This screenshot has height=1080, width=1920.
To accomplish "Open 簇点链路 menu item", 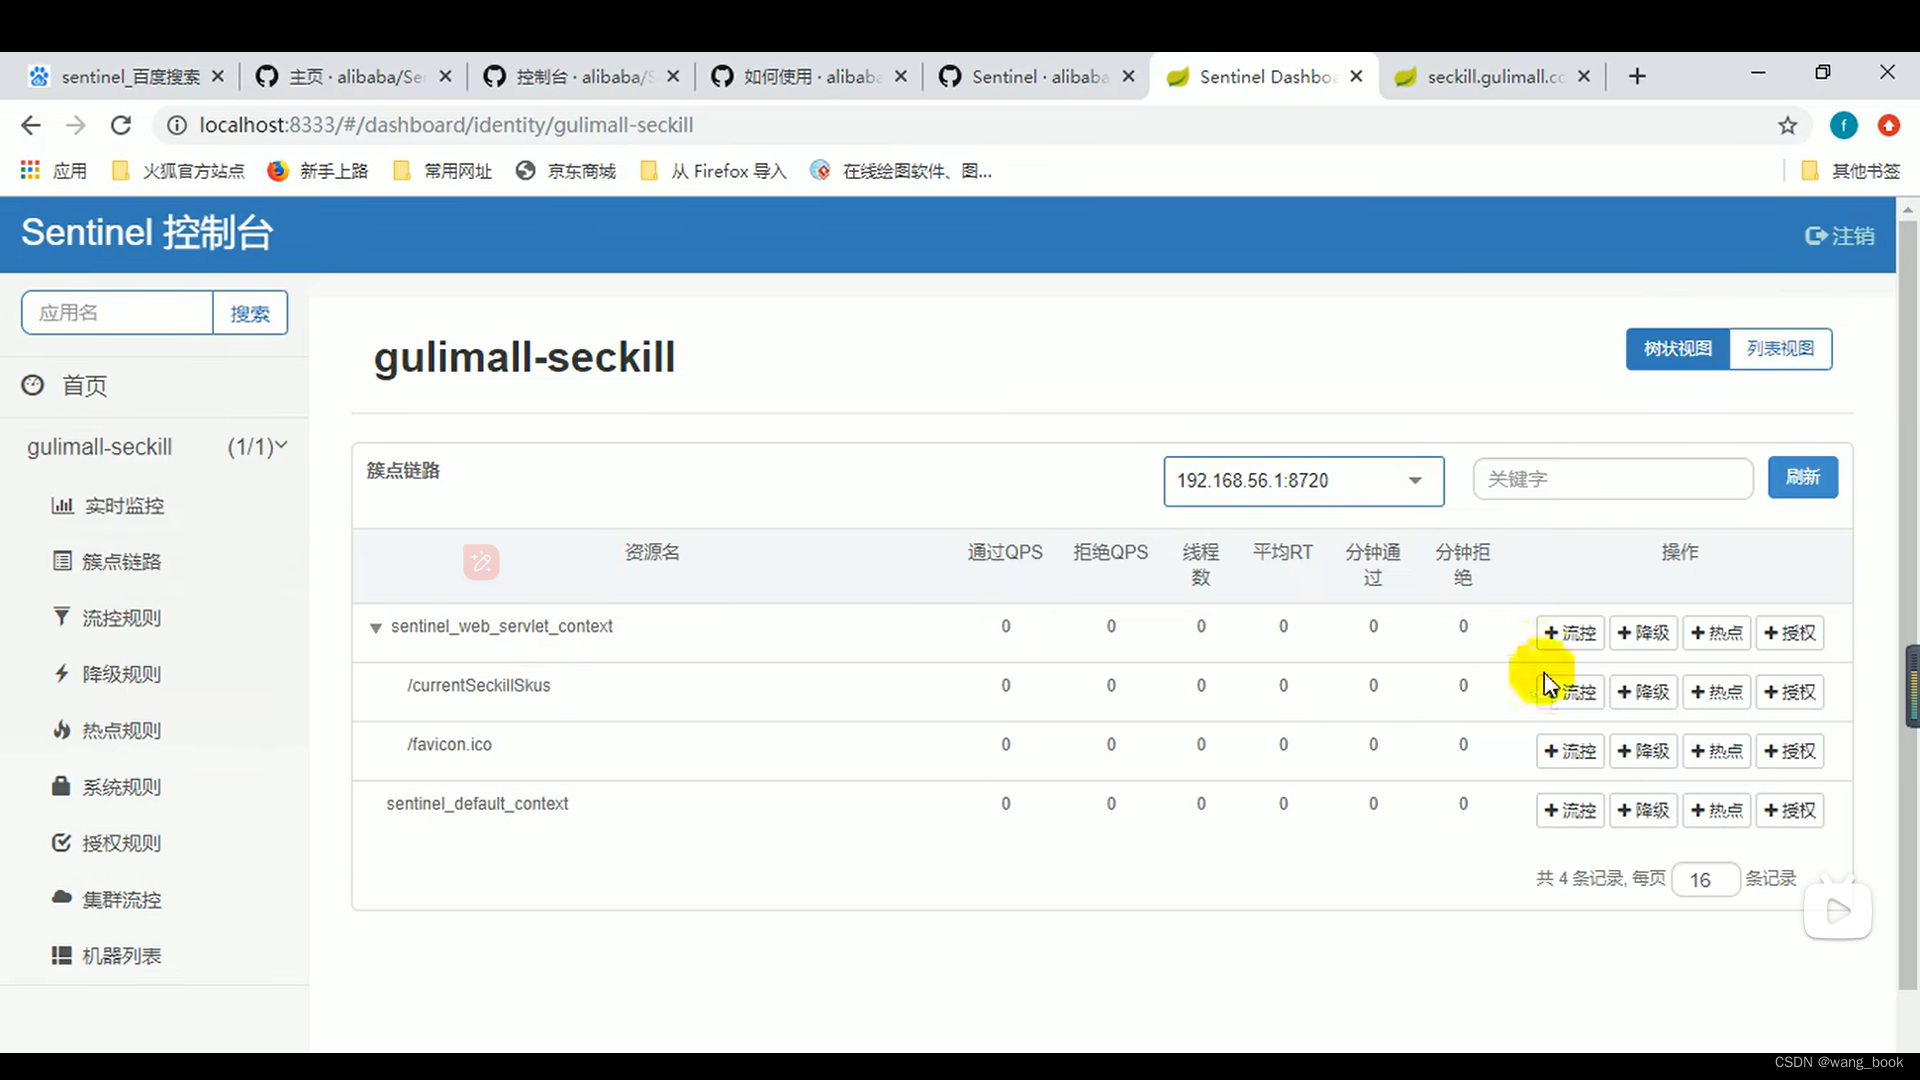I will tap(107, 562).
